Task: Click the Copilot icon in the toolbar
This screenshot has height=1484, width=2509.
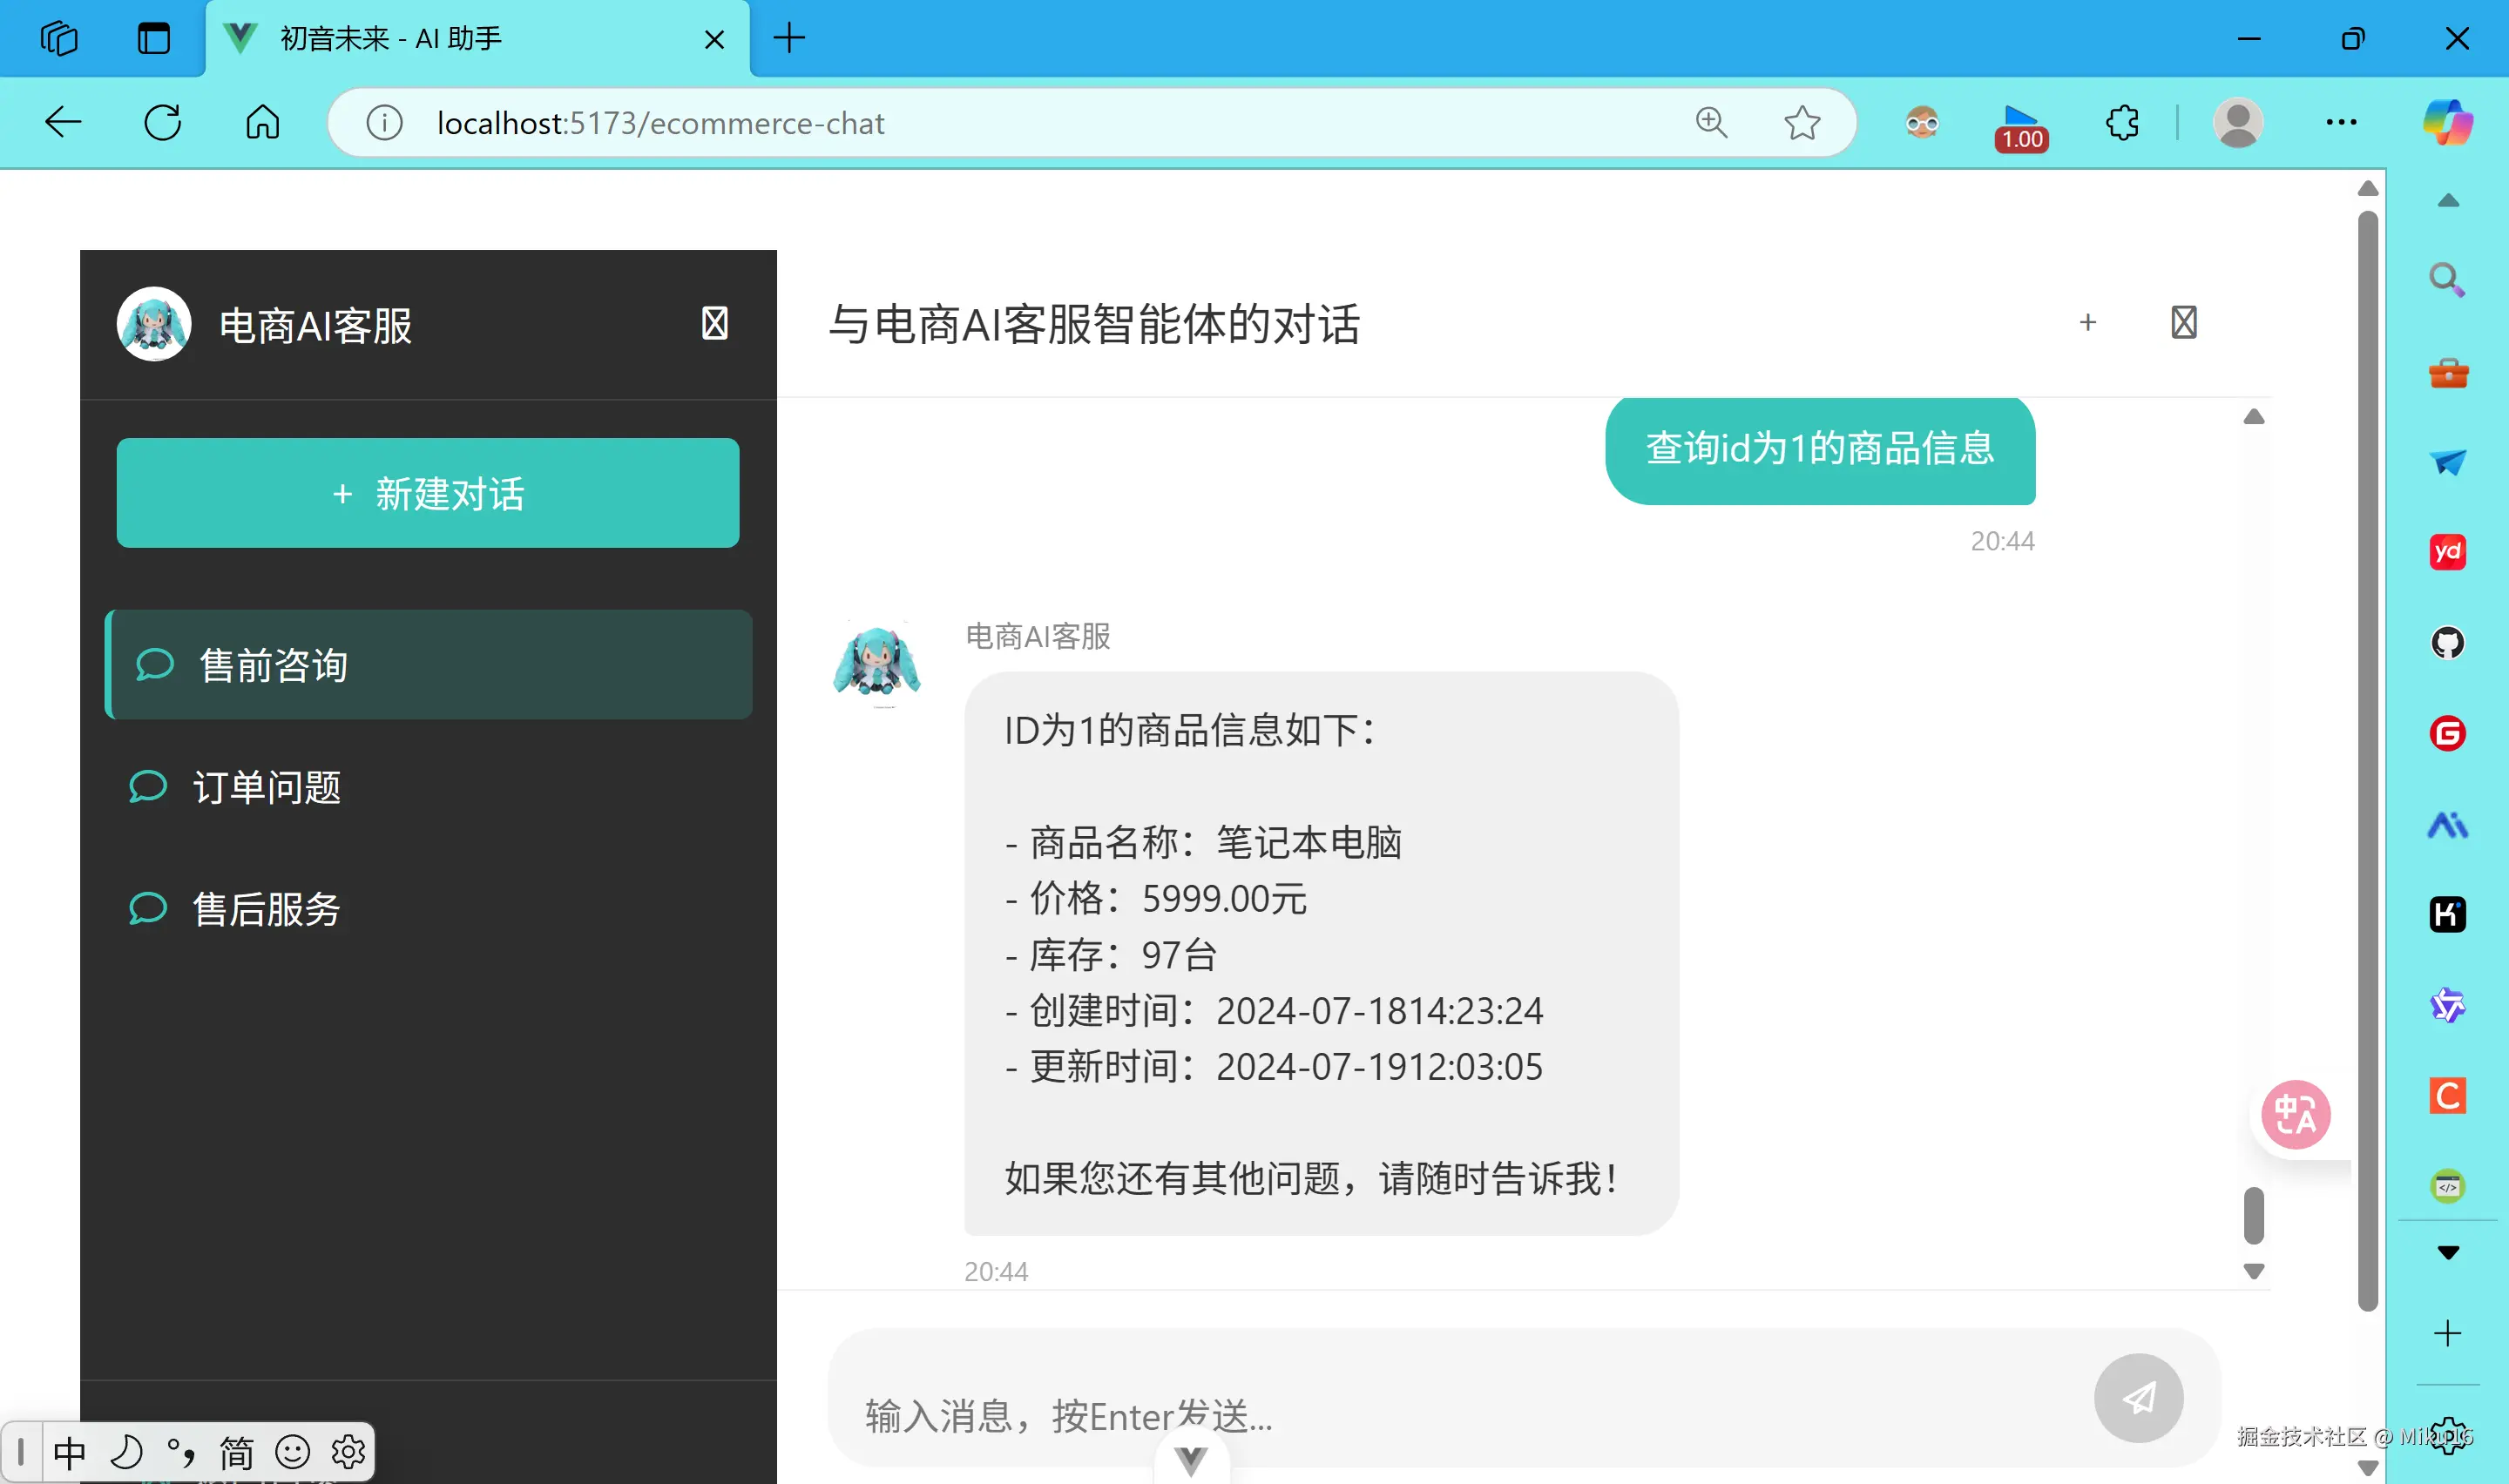Action: click(2449, 122)
